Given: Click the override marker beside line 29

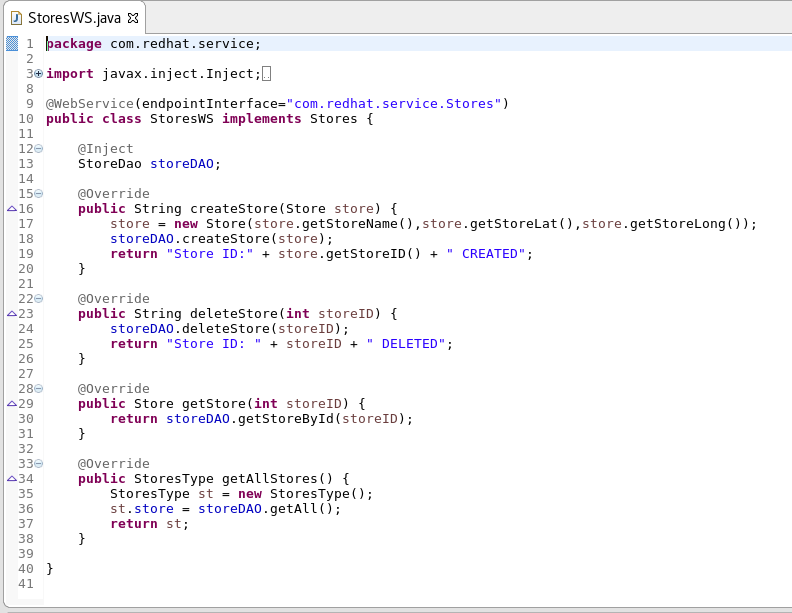Looking at the screenshot, I should tap(12, 404).
